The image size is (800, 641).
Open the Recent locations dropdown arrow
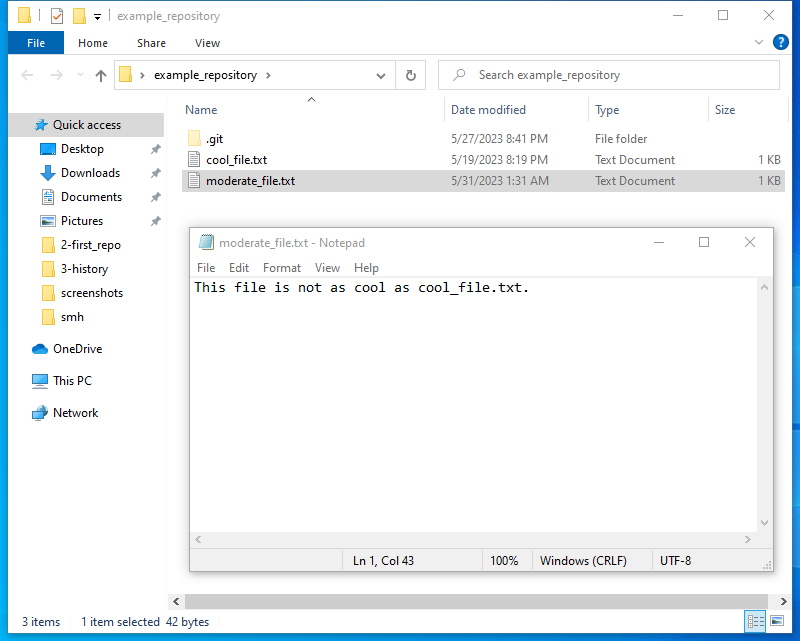coord(80,75)
